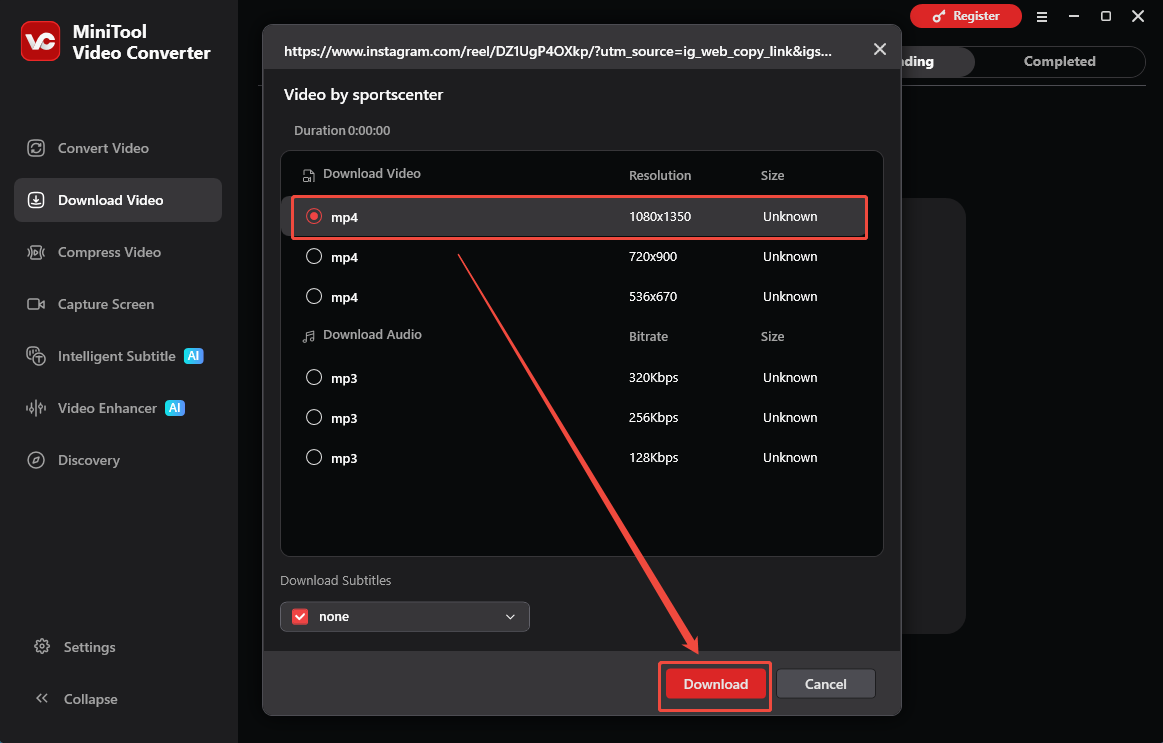Click the Settings gear icon
Screen dimensions: 1163x743
pyautogui.click(x=42, y=647)
